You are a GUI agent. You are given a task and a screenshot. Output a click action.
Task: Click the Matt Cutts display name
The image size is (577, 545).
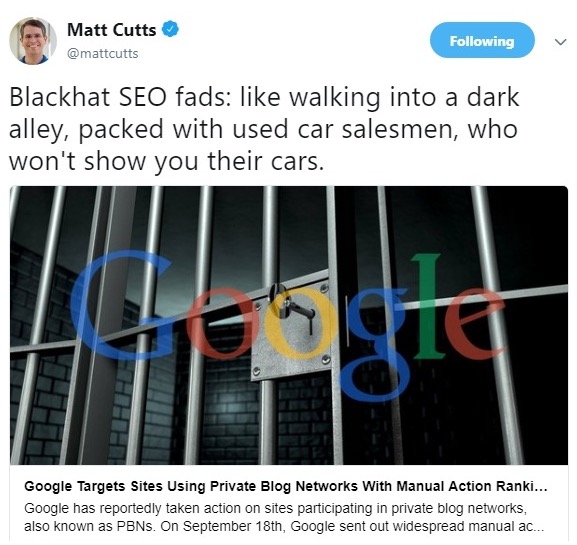click(x=111, y=30)
